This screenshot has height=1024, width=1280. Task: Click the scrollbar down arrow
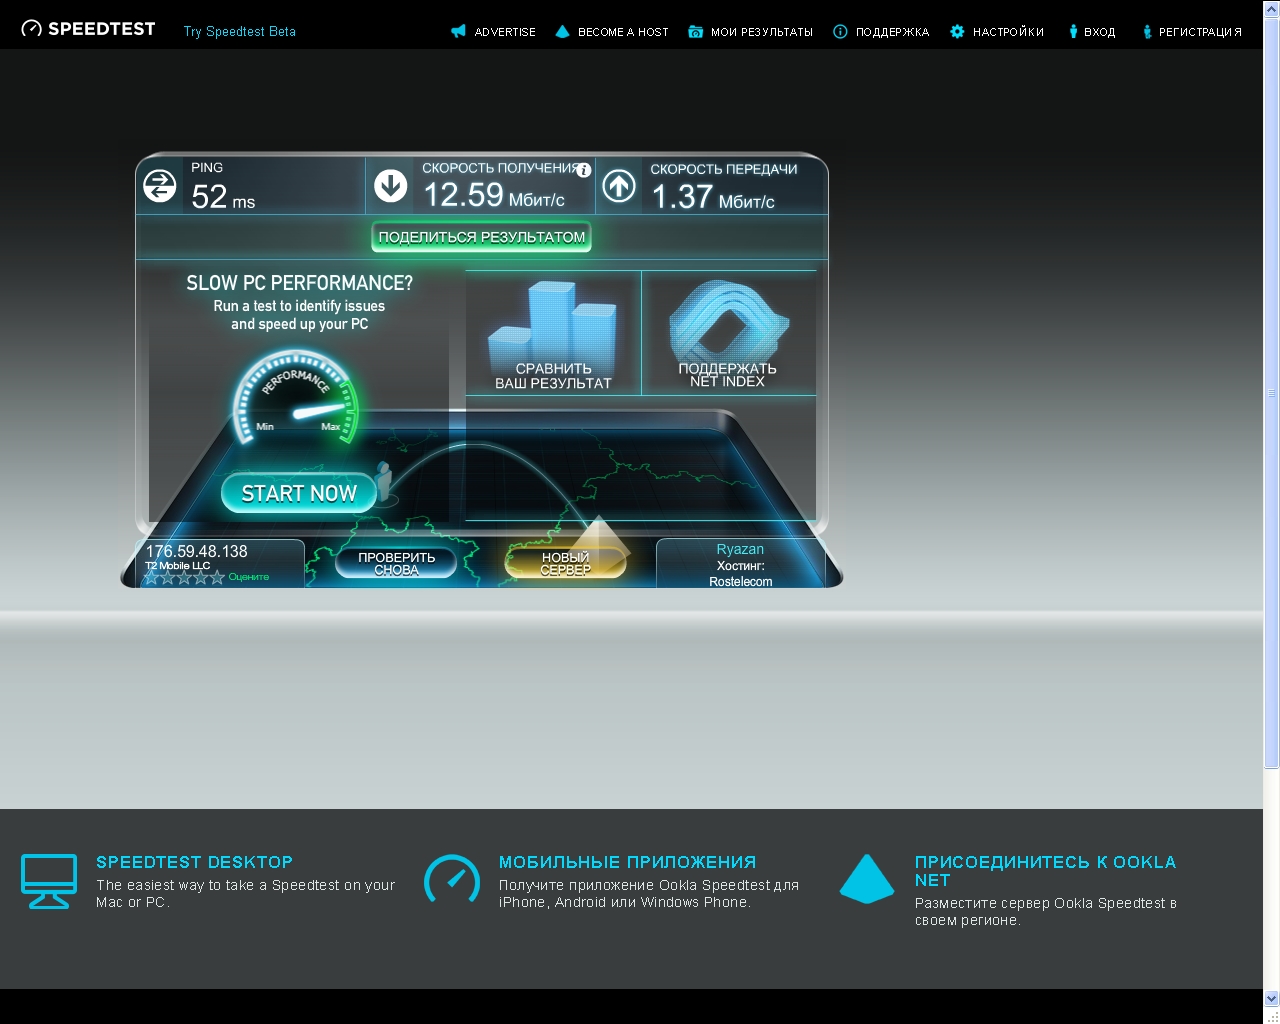pyautogui.click(x=1271, y=998)
